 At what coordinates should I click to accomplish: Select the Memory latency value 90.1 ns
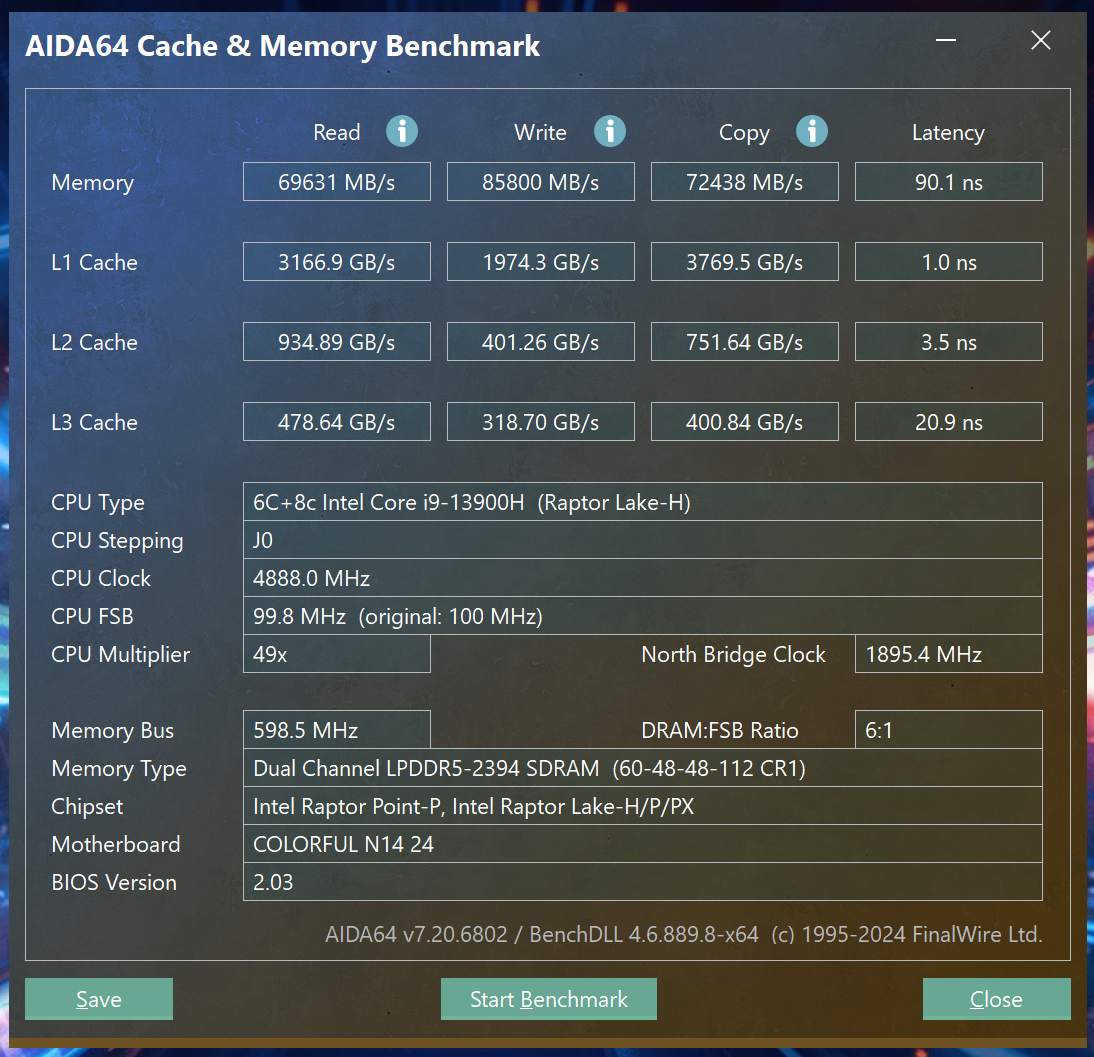pyautogui.click(x=949, y=182)
